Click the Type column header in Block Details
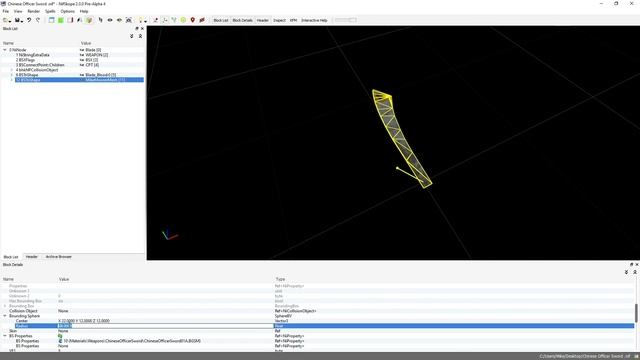Image resolution: width=640 pixels, height=360 pixels. coord(280,279)
